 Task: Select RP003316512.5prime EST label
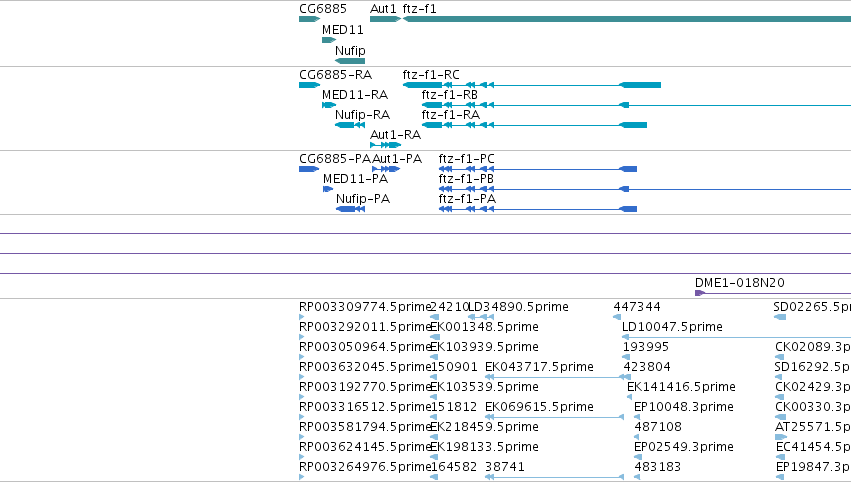[365, 407]
